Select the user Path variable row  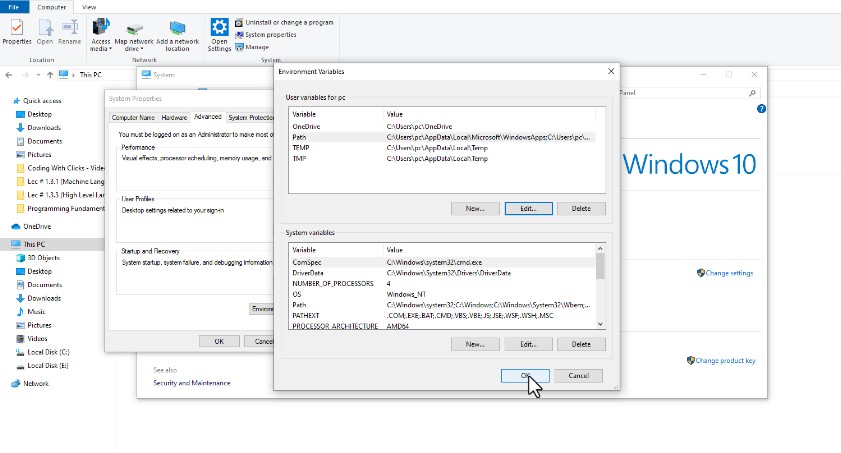tap(441, 137)
